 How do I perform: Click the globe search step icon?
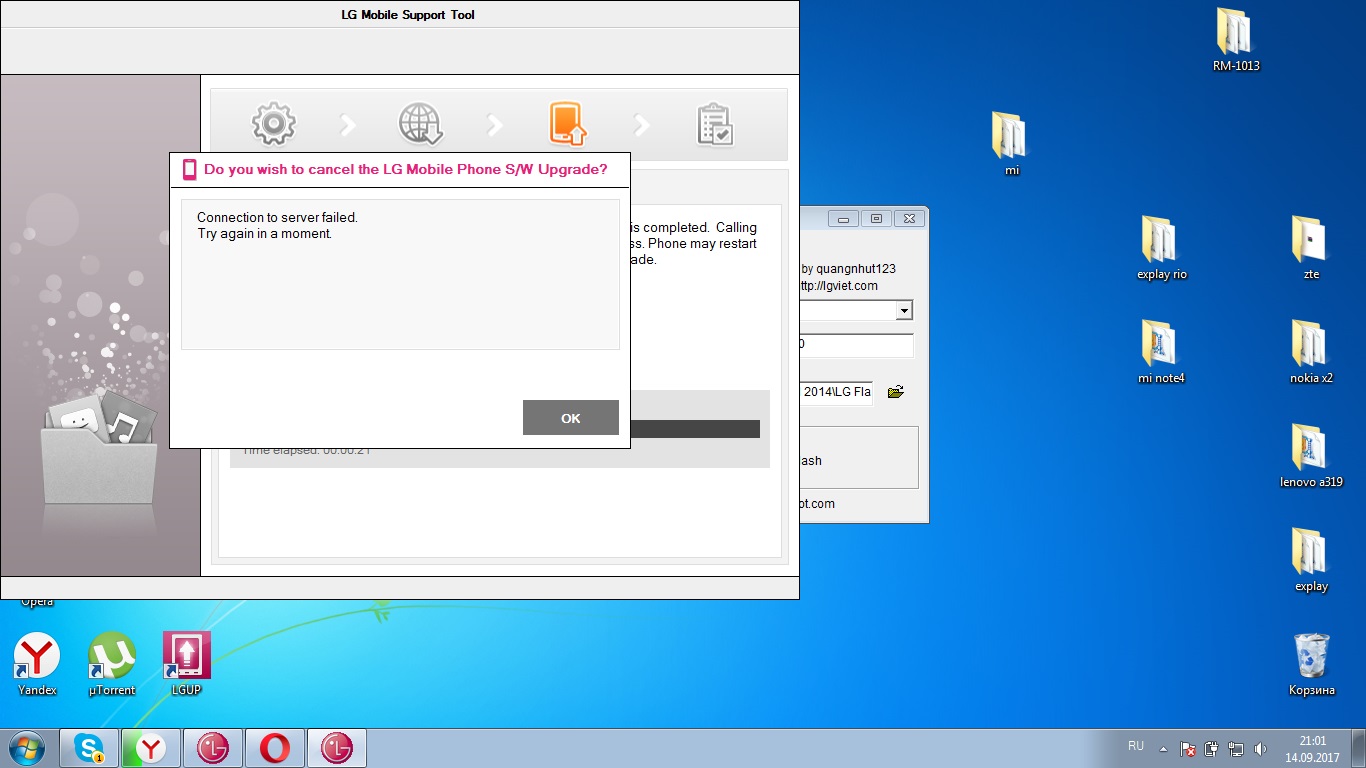pos(420,124)
